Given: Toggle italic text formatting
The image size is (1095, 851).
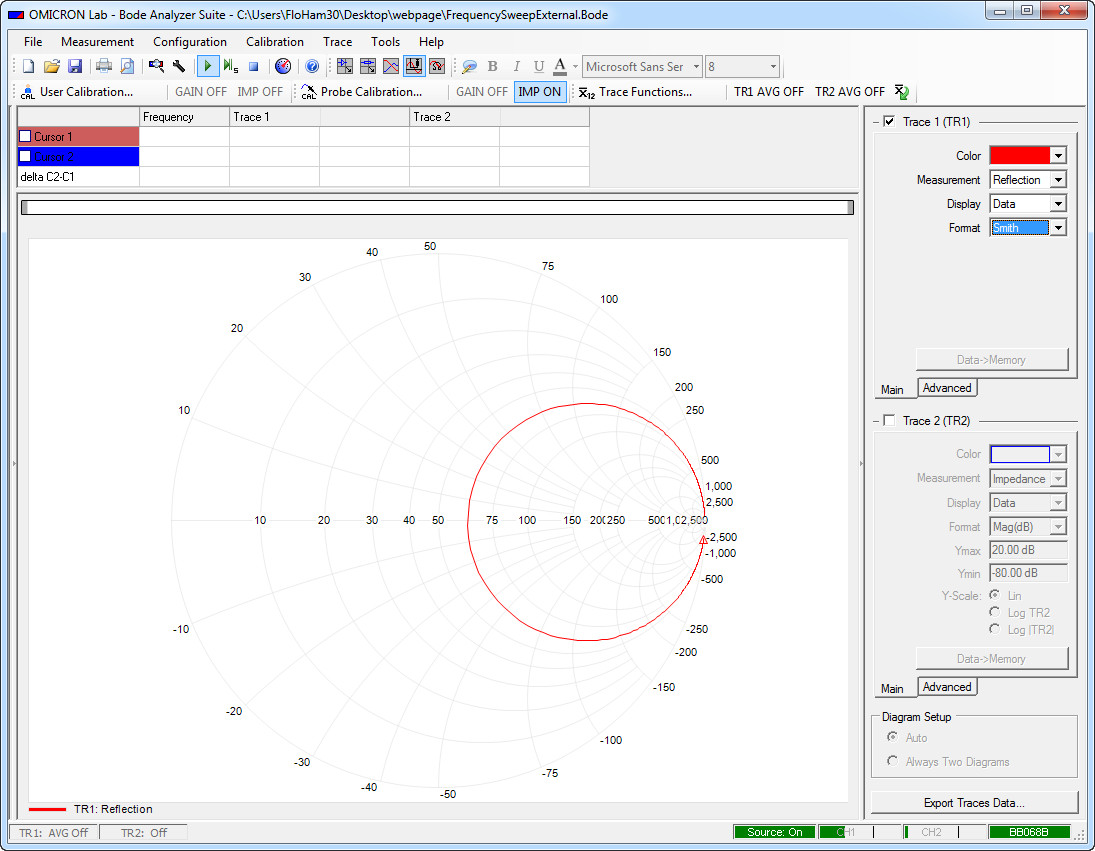Looking at the screenshot, I should click(x=516, y=66).
